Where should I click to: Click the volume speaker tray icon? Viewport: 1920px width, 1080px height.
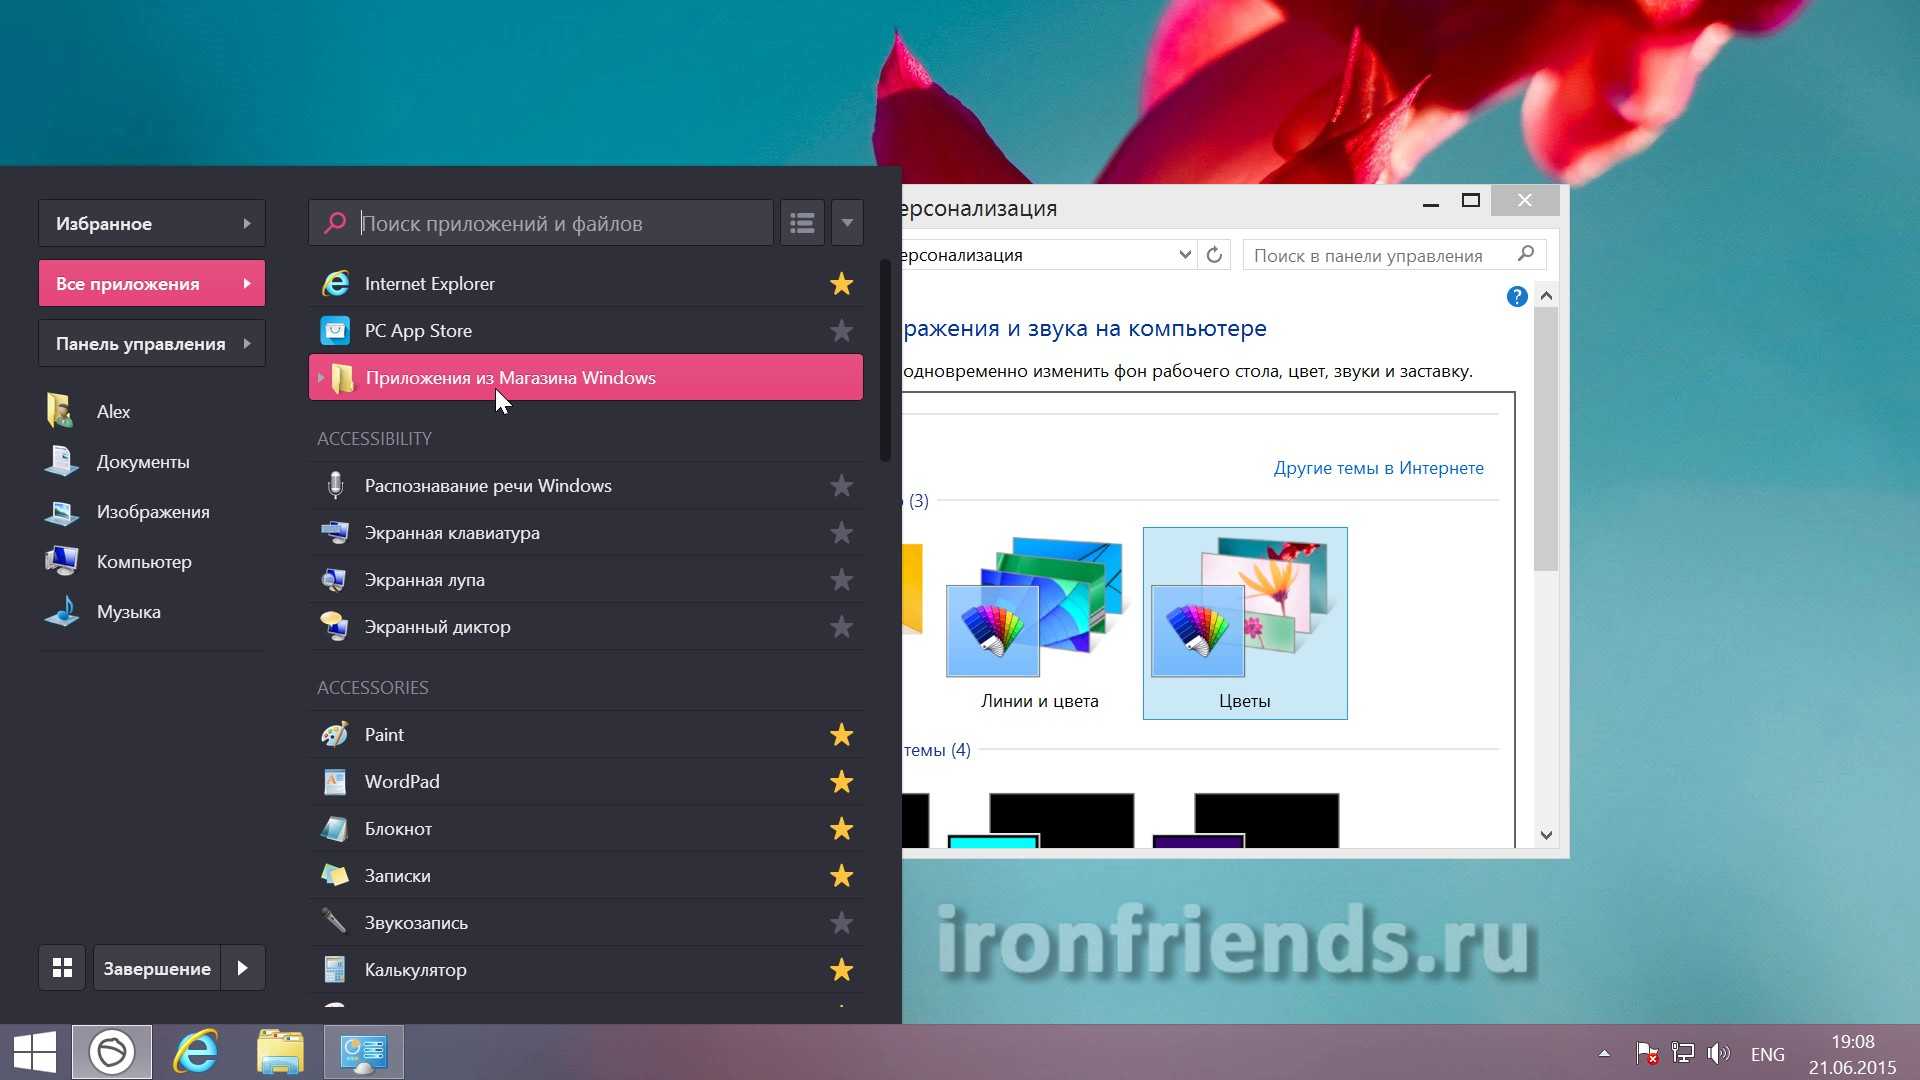[1719, 1053]
